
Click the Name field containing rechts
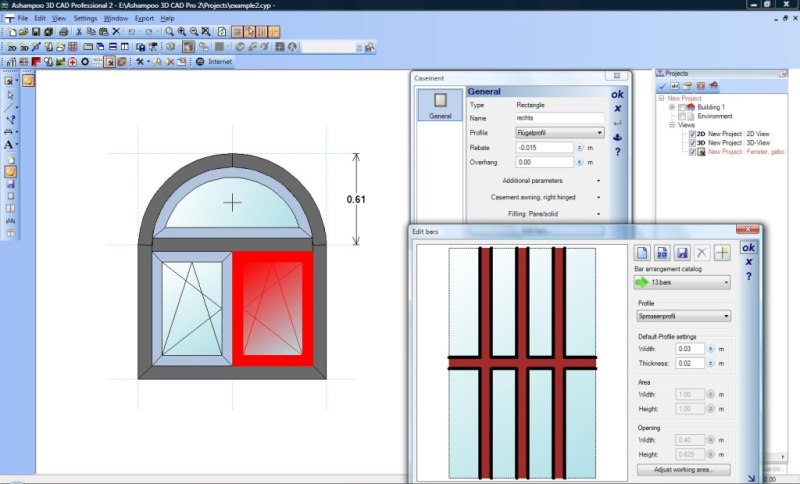pos(560,118)
